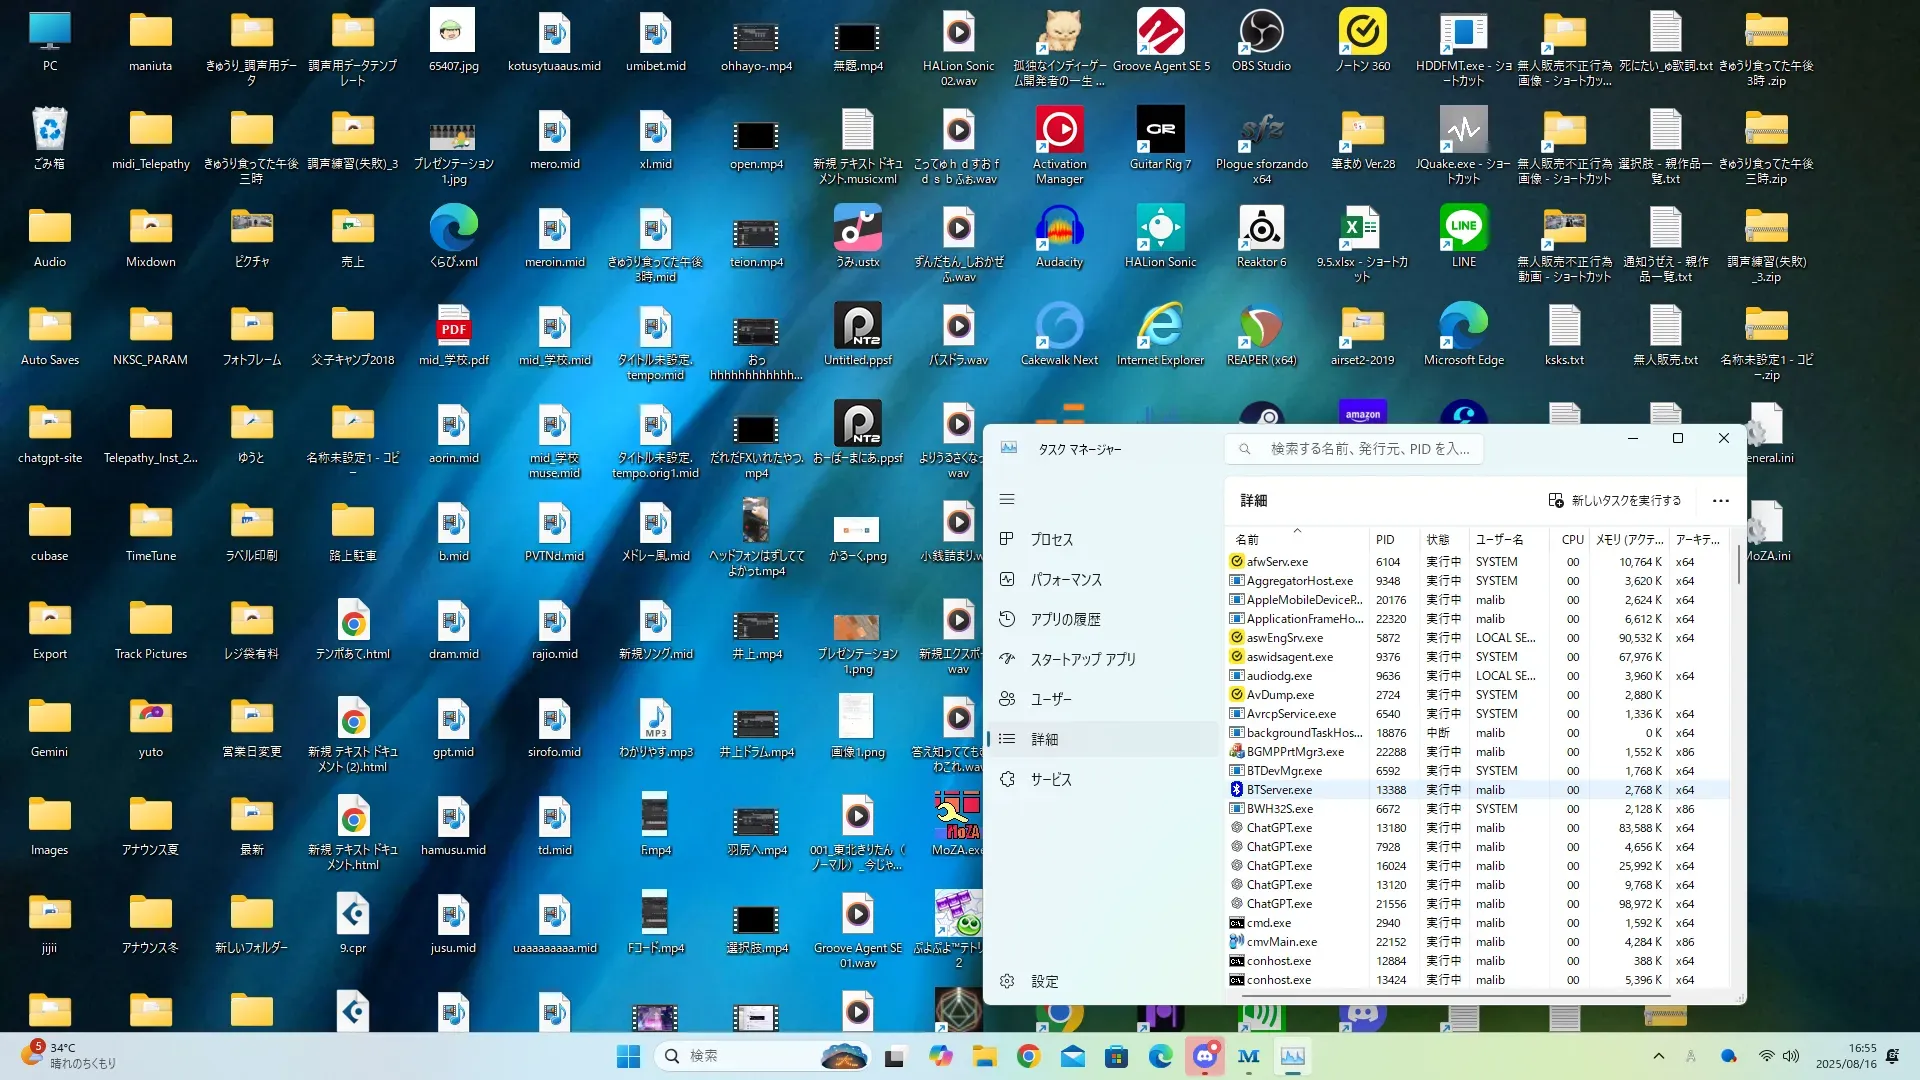
Task: Open the Task Manager hamburger navigation menu
Action: 1007,499
